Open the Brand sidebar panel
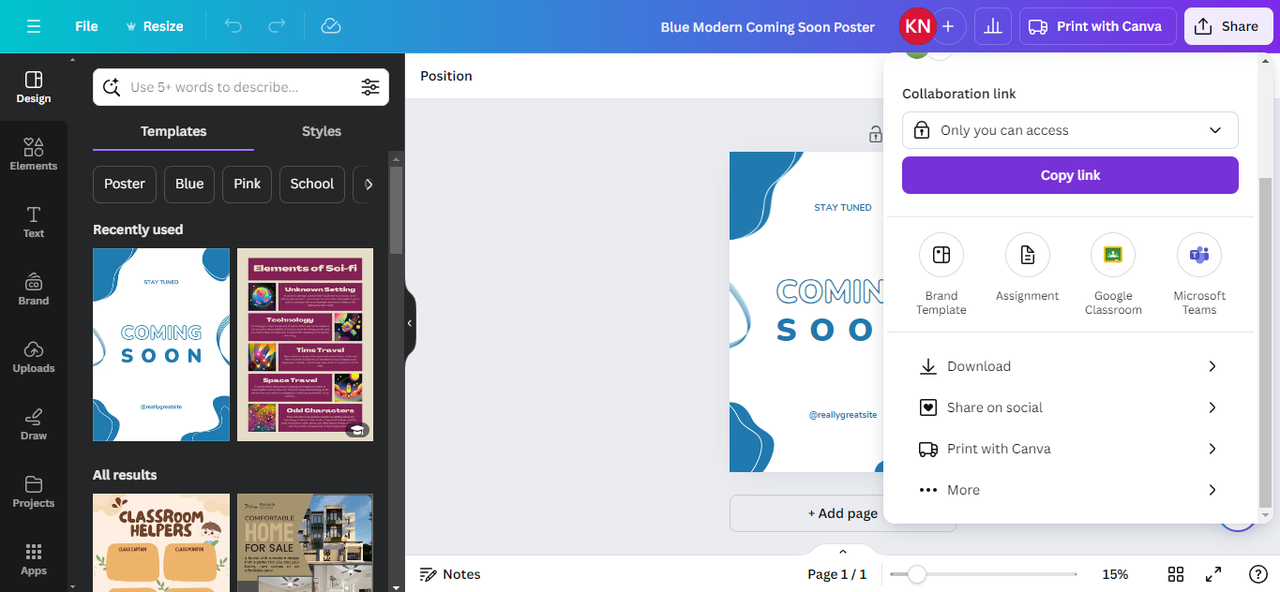1280x592 pixels. tap(33, 289)
